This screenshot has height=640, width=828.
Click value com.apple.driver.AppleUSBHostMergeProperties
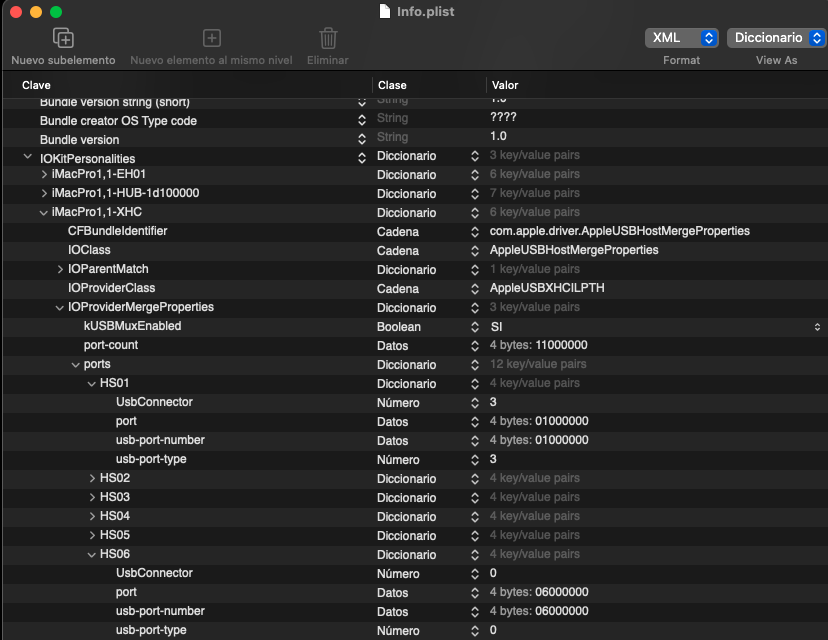click(619, 231)
